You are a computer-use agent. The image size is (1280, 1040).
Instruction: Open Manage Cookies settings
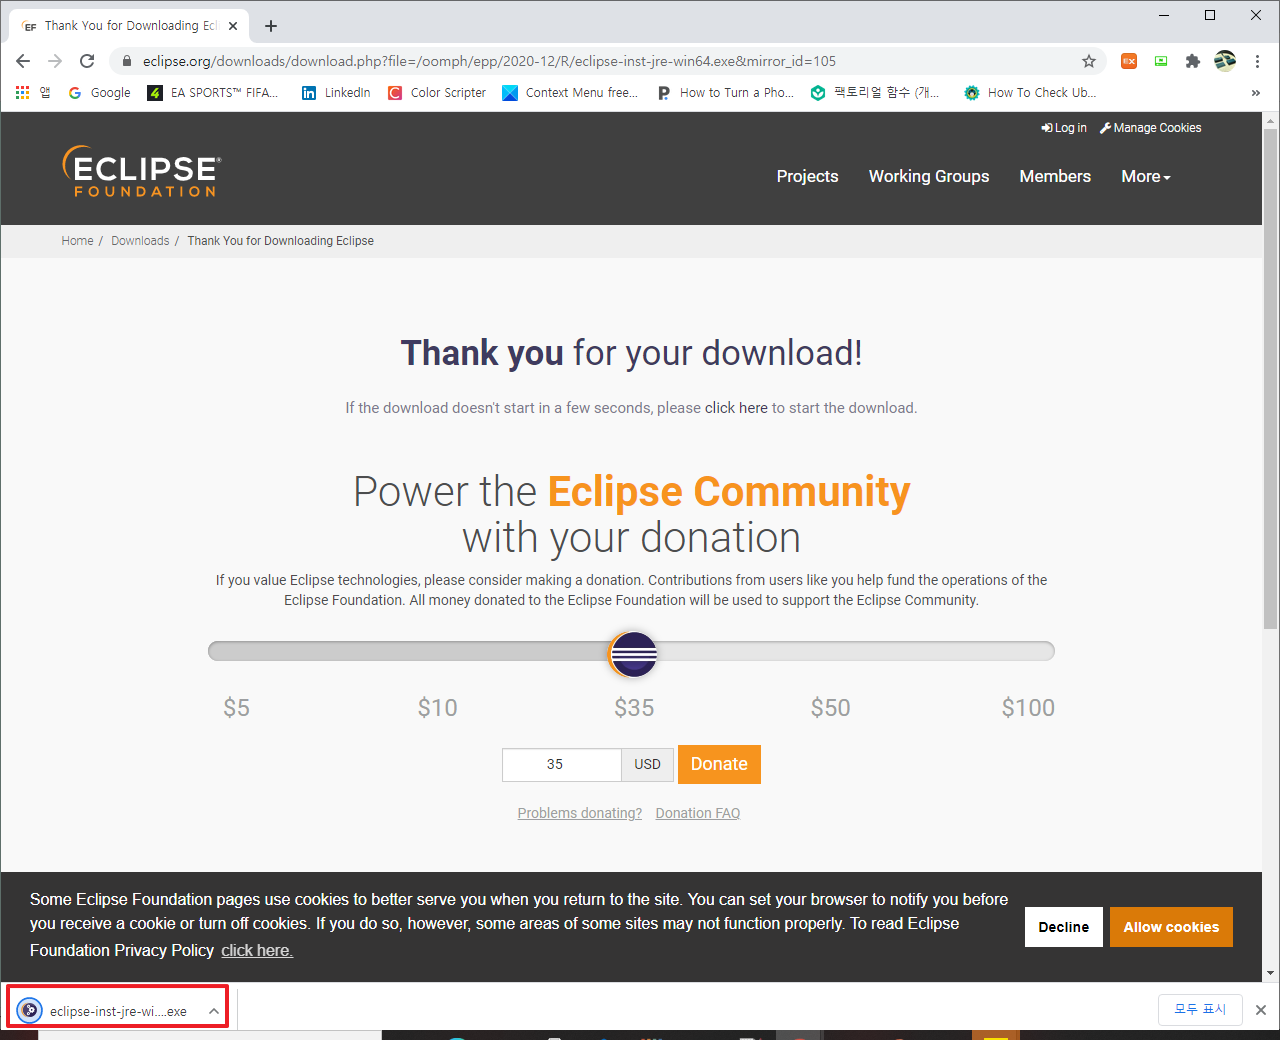pos(1151,128)
